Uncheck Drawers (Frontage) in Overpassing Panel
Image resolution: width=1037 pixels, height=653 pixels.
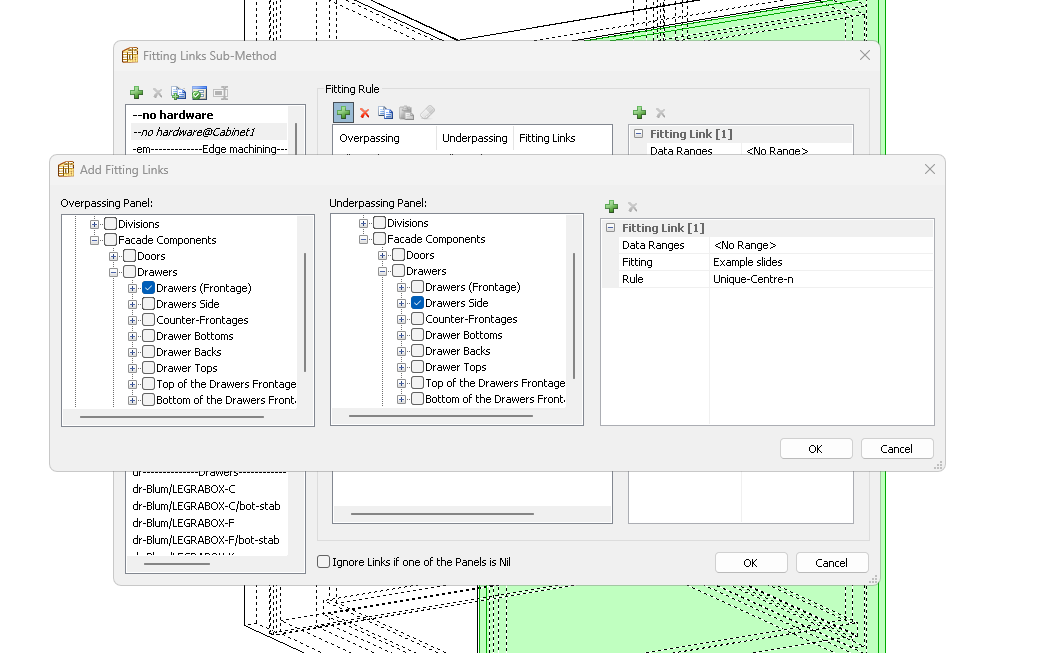148,288
